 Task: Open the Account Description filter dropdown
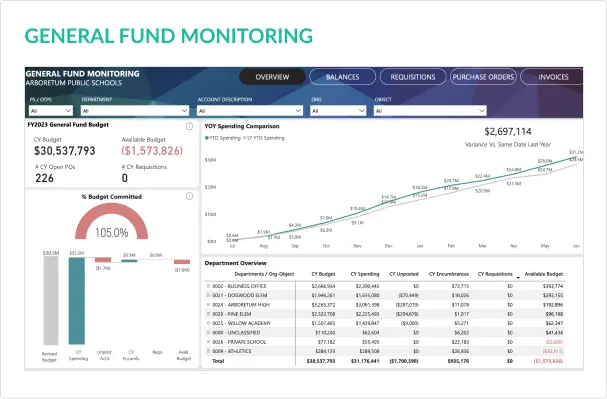point(250,111)
